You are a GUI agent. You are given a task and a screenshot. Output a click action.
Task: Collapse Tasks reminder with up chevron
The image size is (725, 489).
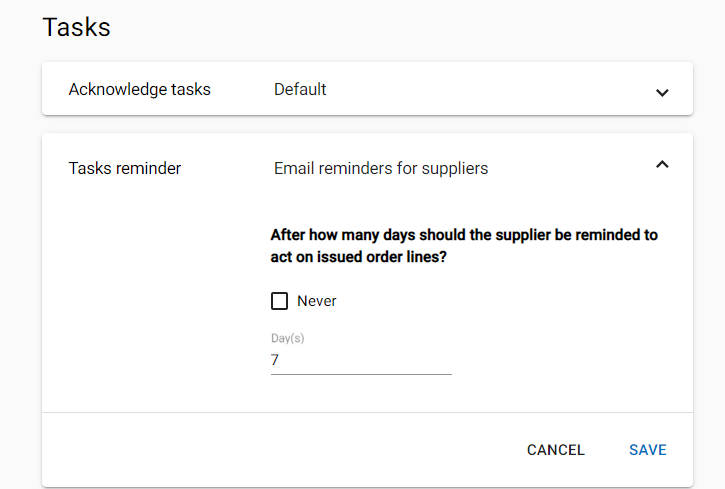(662, 165)
